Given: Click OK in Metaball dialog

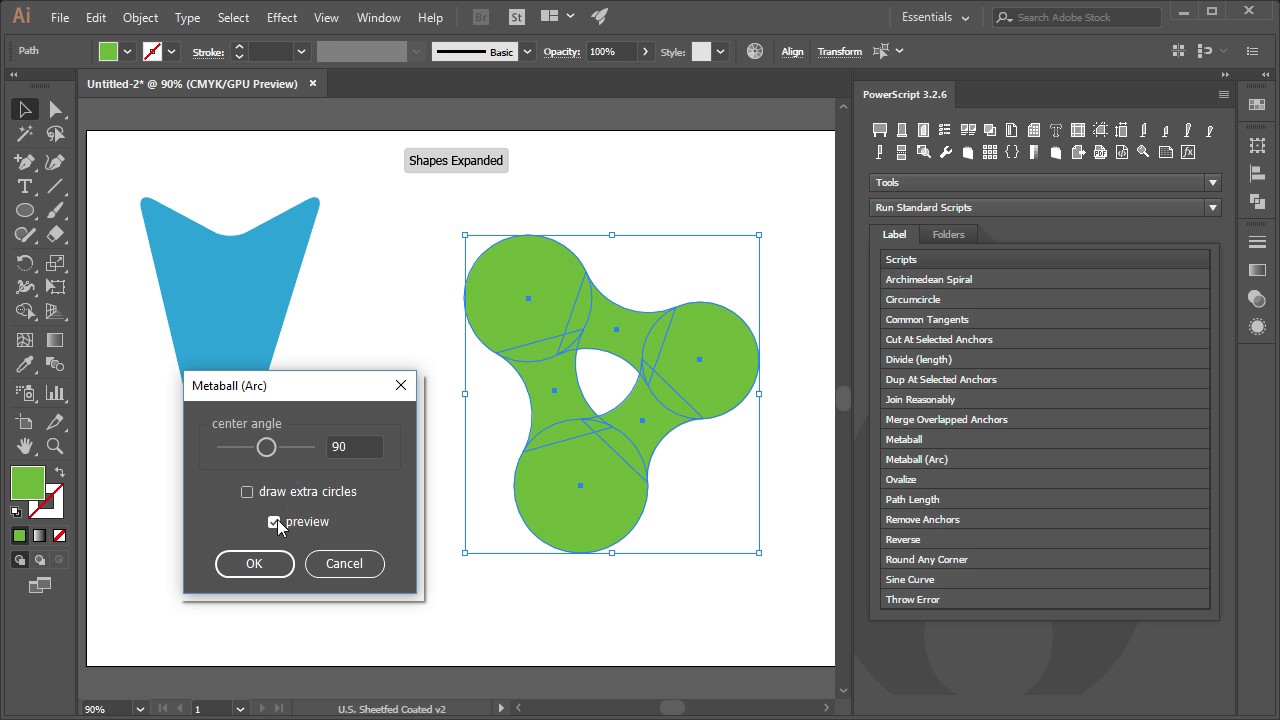Looking at the screenshot, I should (x=254, y=564).
